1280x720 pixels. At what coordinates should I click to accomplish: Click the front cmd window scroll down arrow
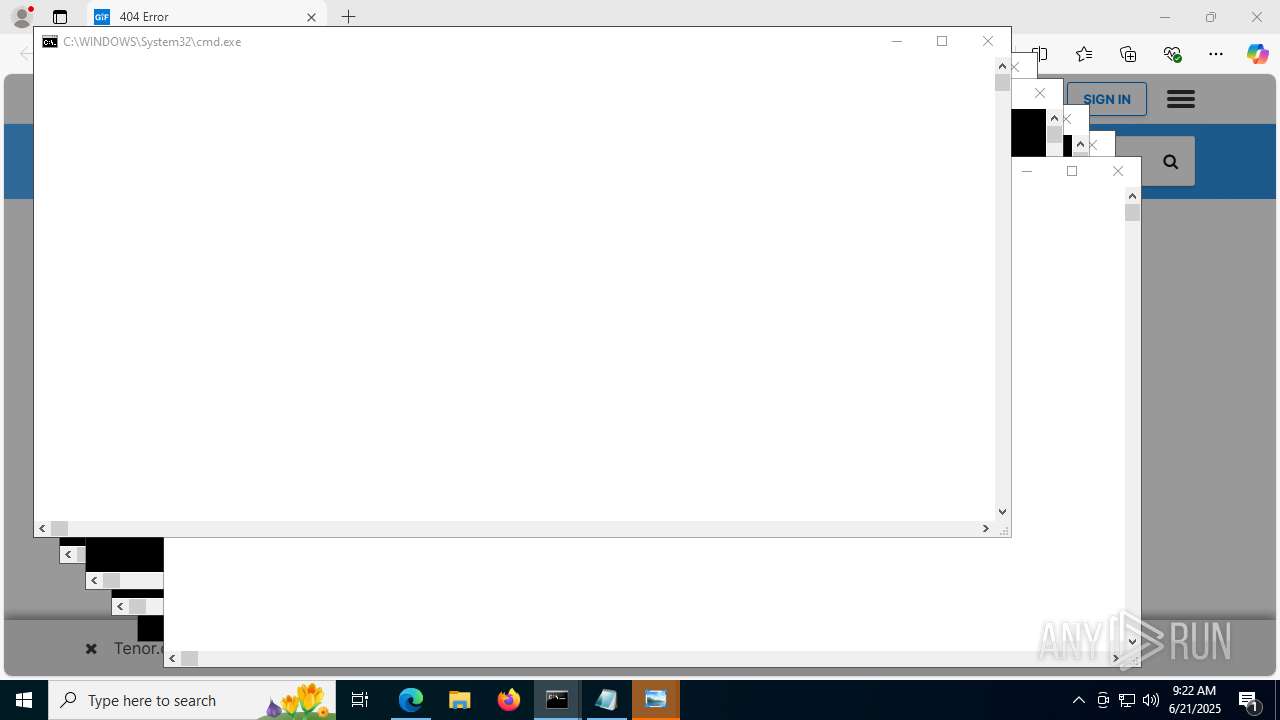coord(1003,512)
